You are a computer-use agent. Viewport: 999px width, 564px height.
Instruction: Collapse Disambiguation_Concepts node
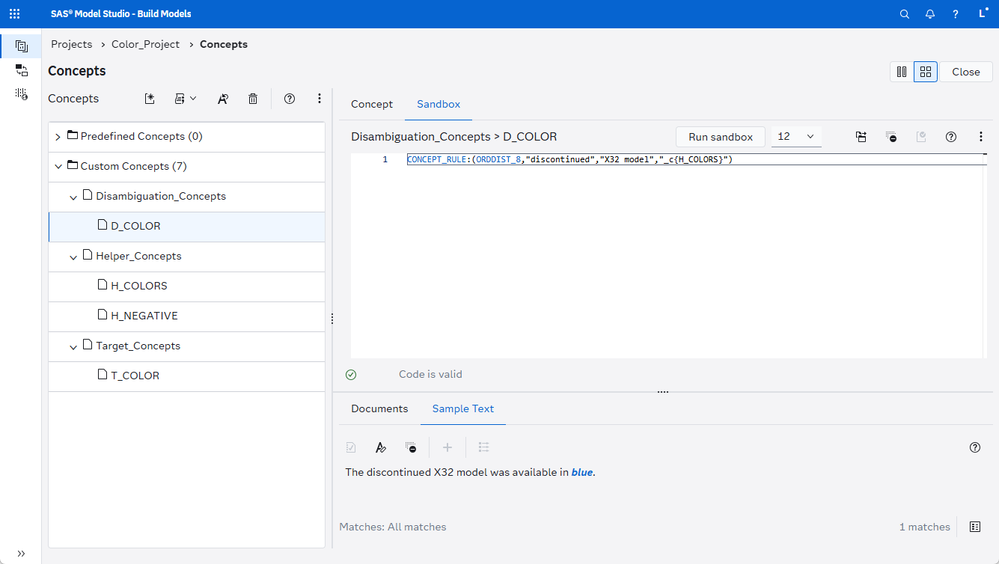click(73, 197)
